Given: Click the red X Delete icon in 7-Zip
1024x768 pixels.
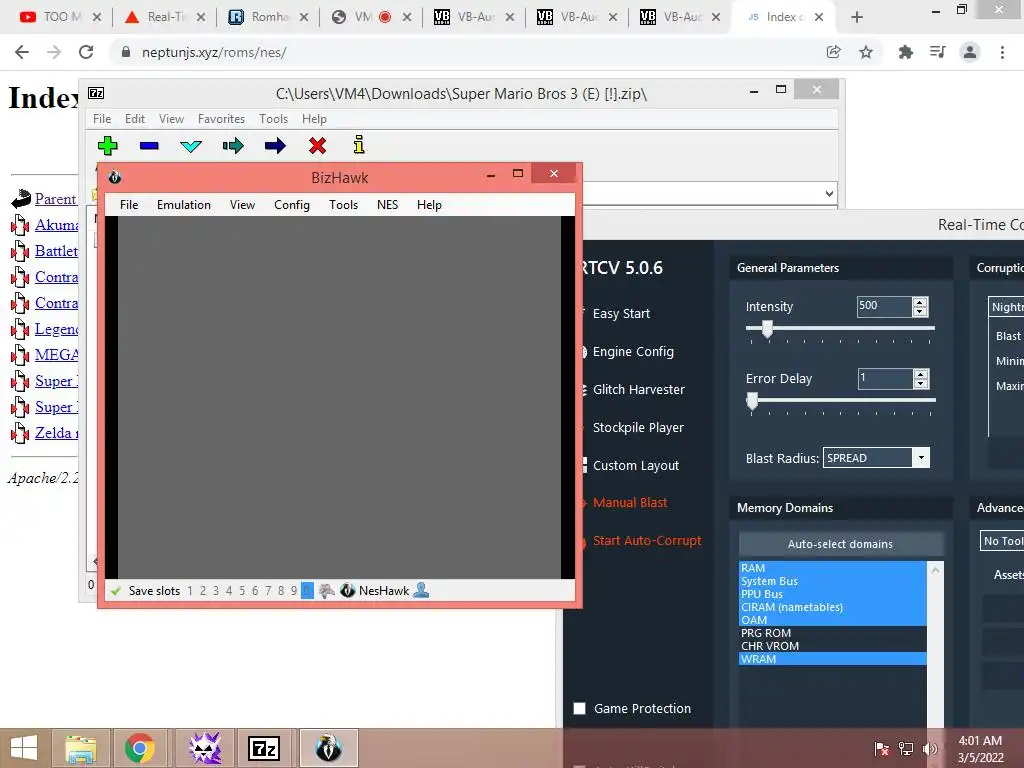Looking at the screenshot, I should coord(317,145).
